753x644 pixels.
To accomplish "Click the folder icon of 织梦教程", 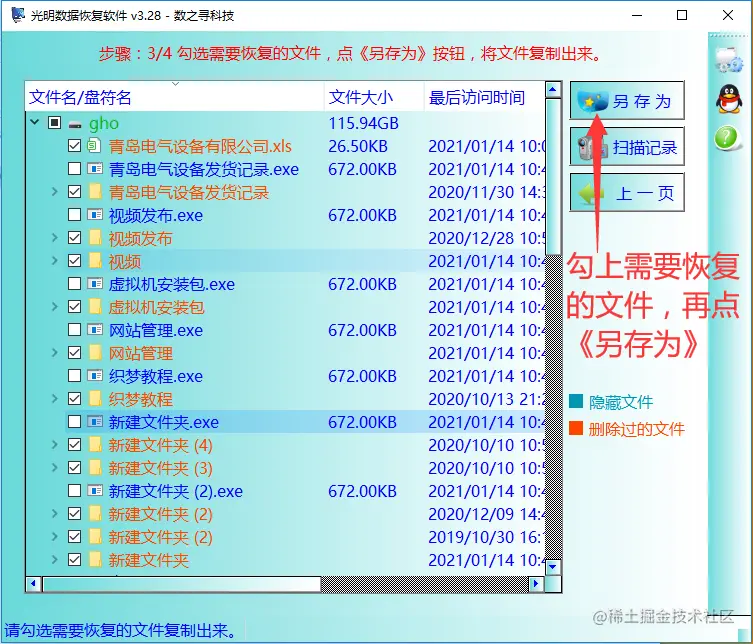I will click(95, 399).
